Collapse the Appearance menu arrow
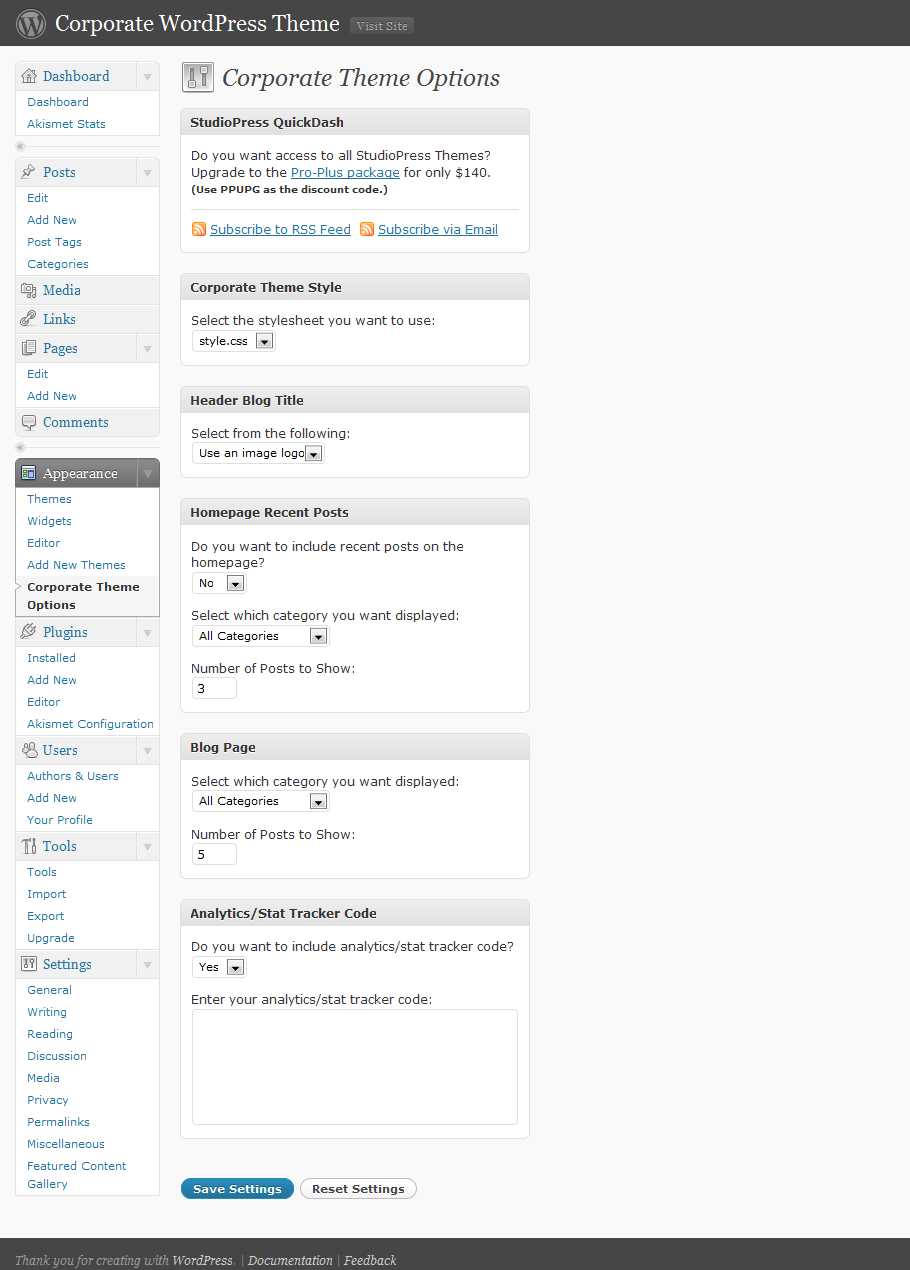Viewport: 910px width, 1270px height. tap(147, 473)
